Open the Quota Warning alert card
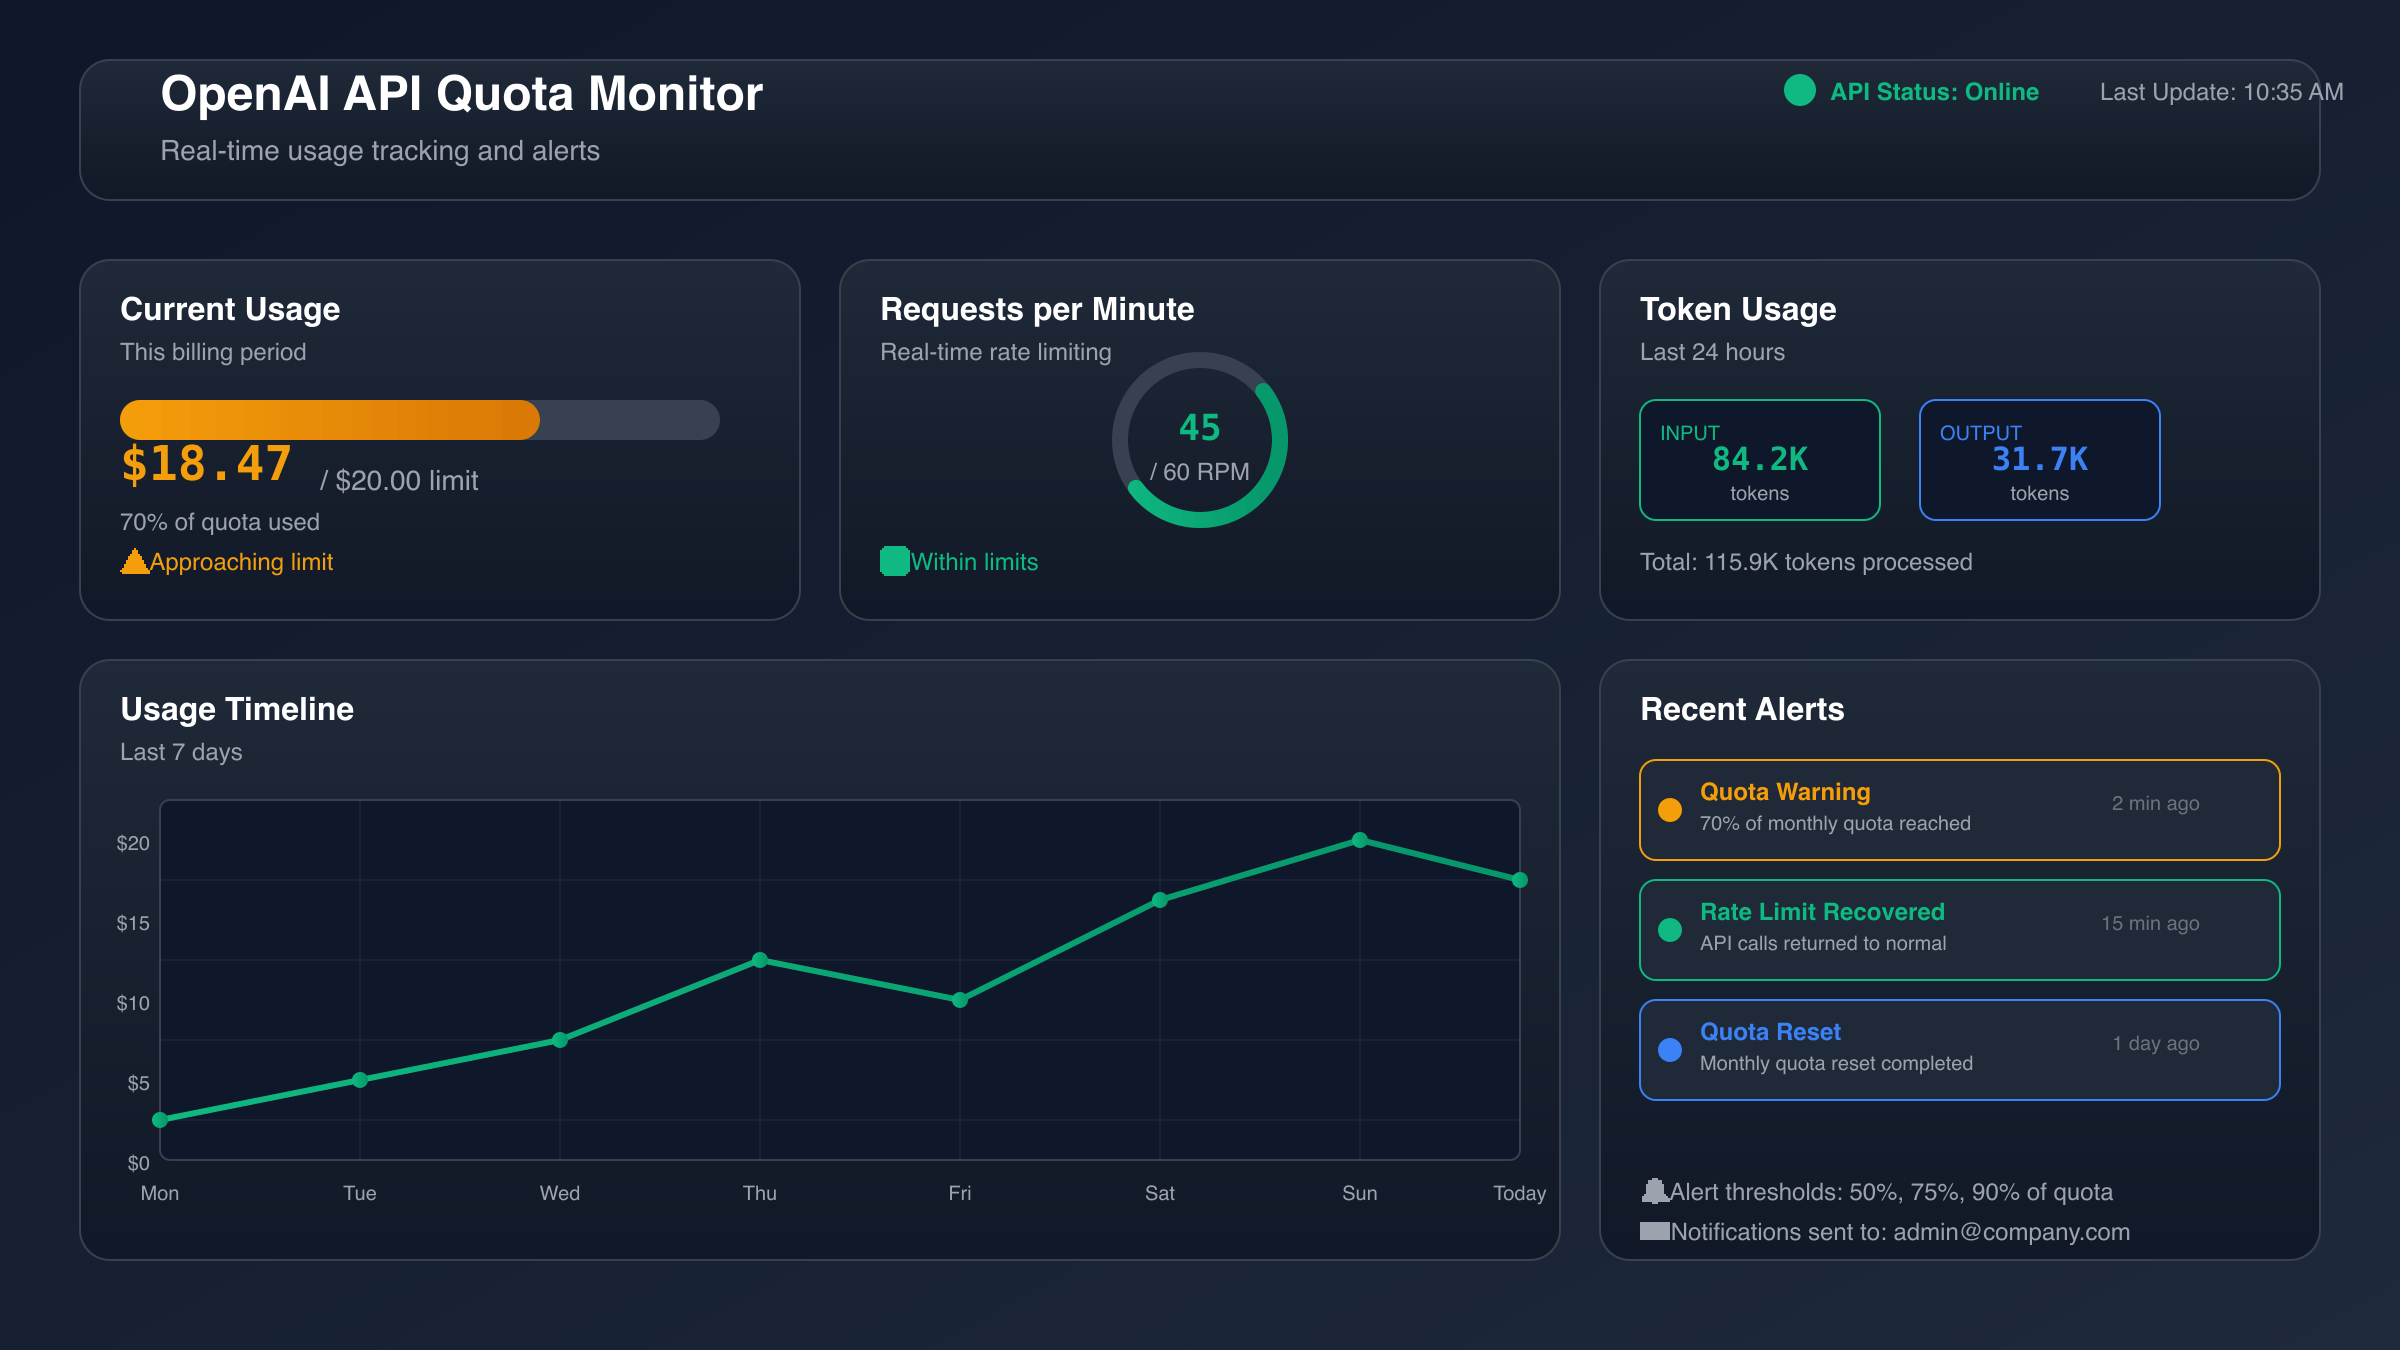The image size is (2400, 1350). 1960,810
